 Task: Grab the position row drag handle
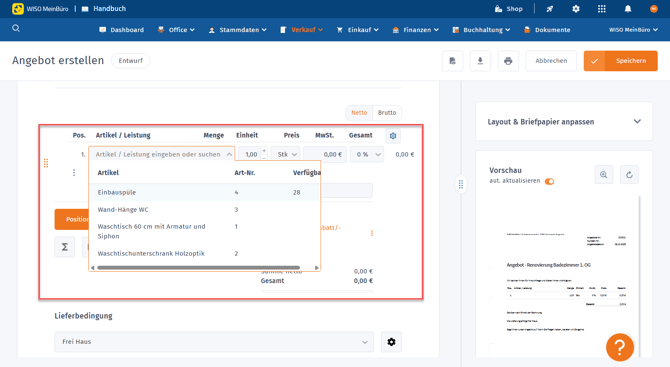46,163
